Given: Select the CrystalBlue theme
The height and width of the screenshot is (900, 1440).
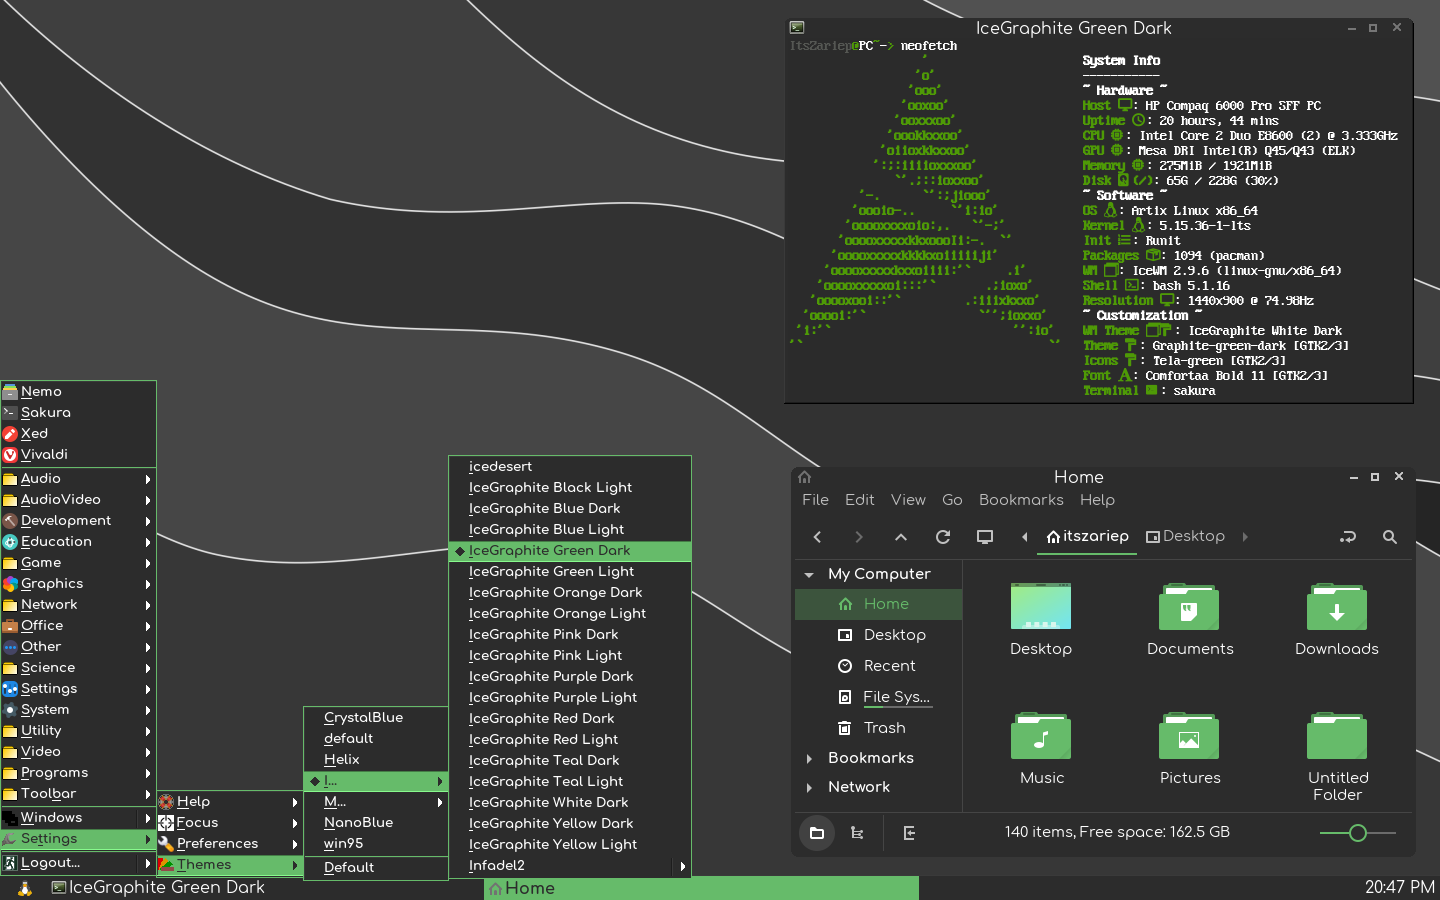Looking at the screenshot, I should (x=376, y=718).
